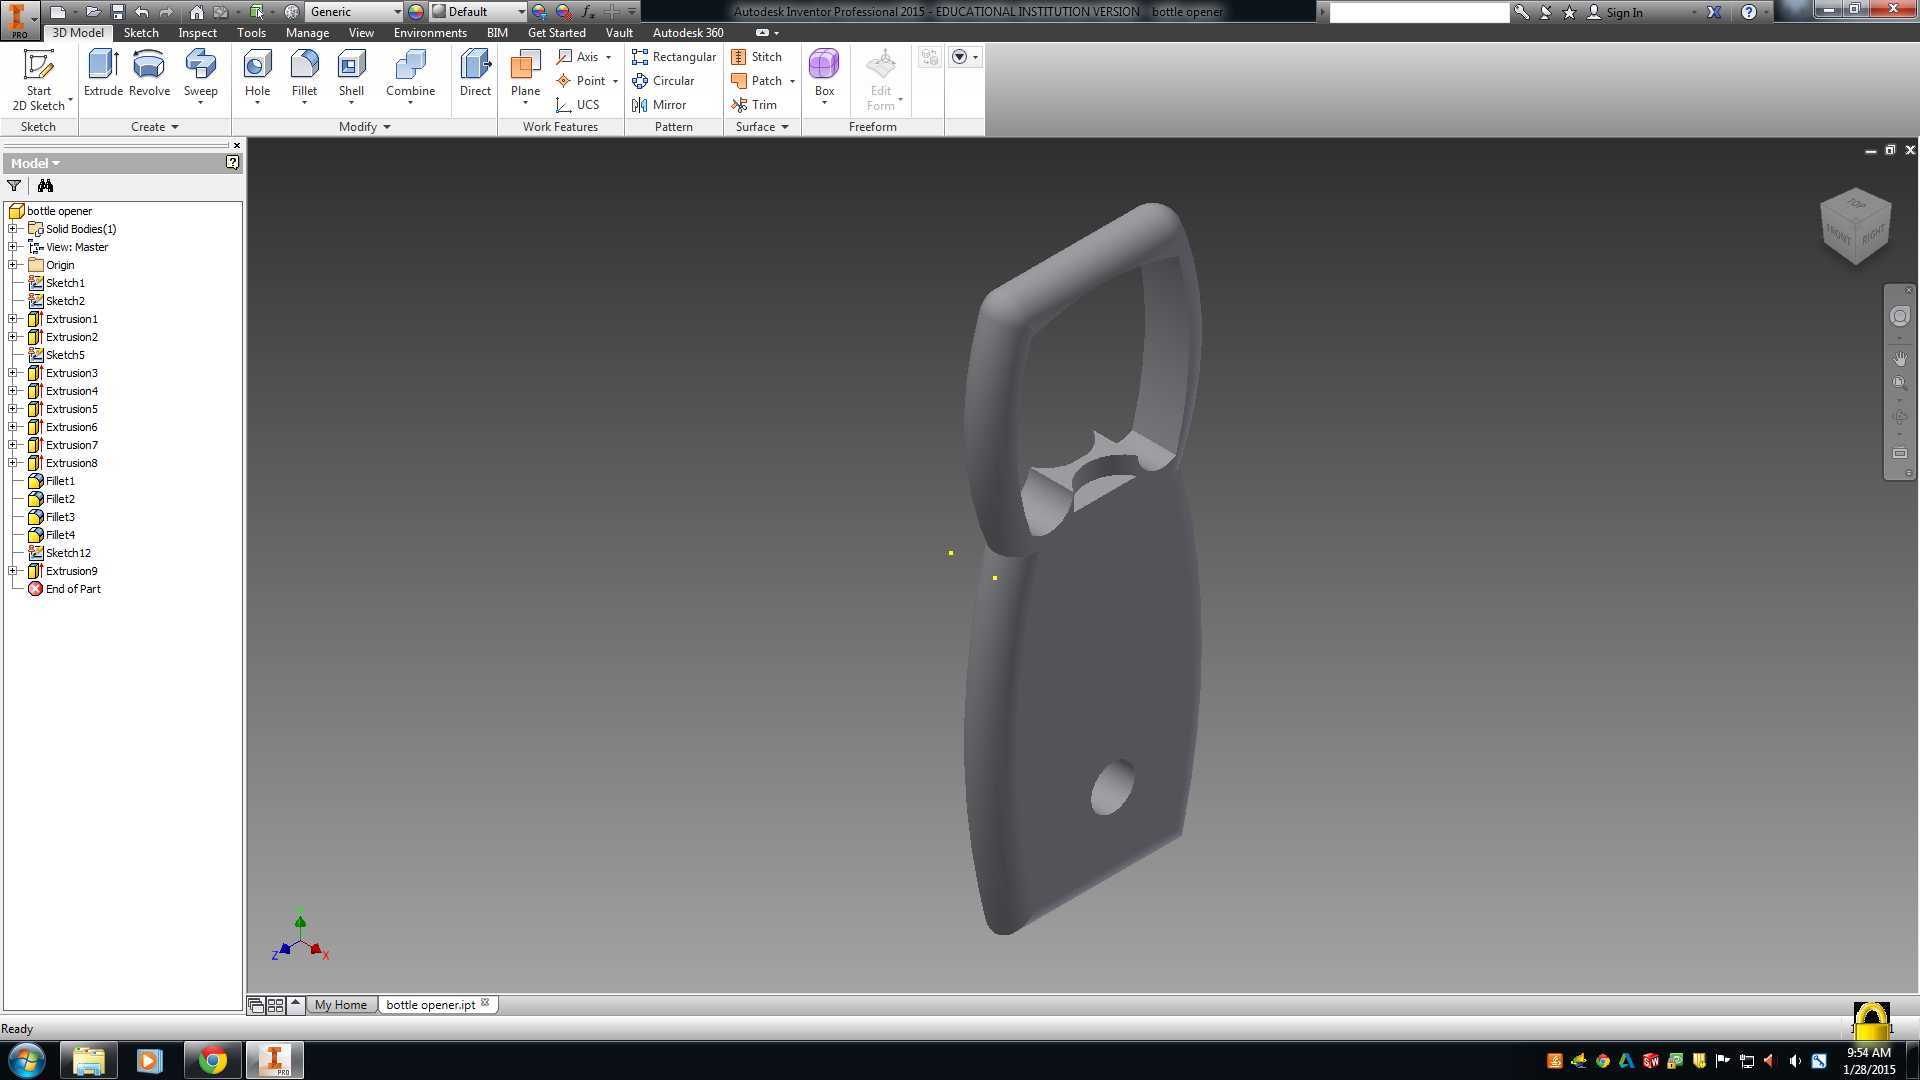1920x1080 pixels.
Task: Activate the Combine tool
Action: [x=410, y=75]
